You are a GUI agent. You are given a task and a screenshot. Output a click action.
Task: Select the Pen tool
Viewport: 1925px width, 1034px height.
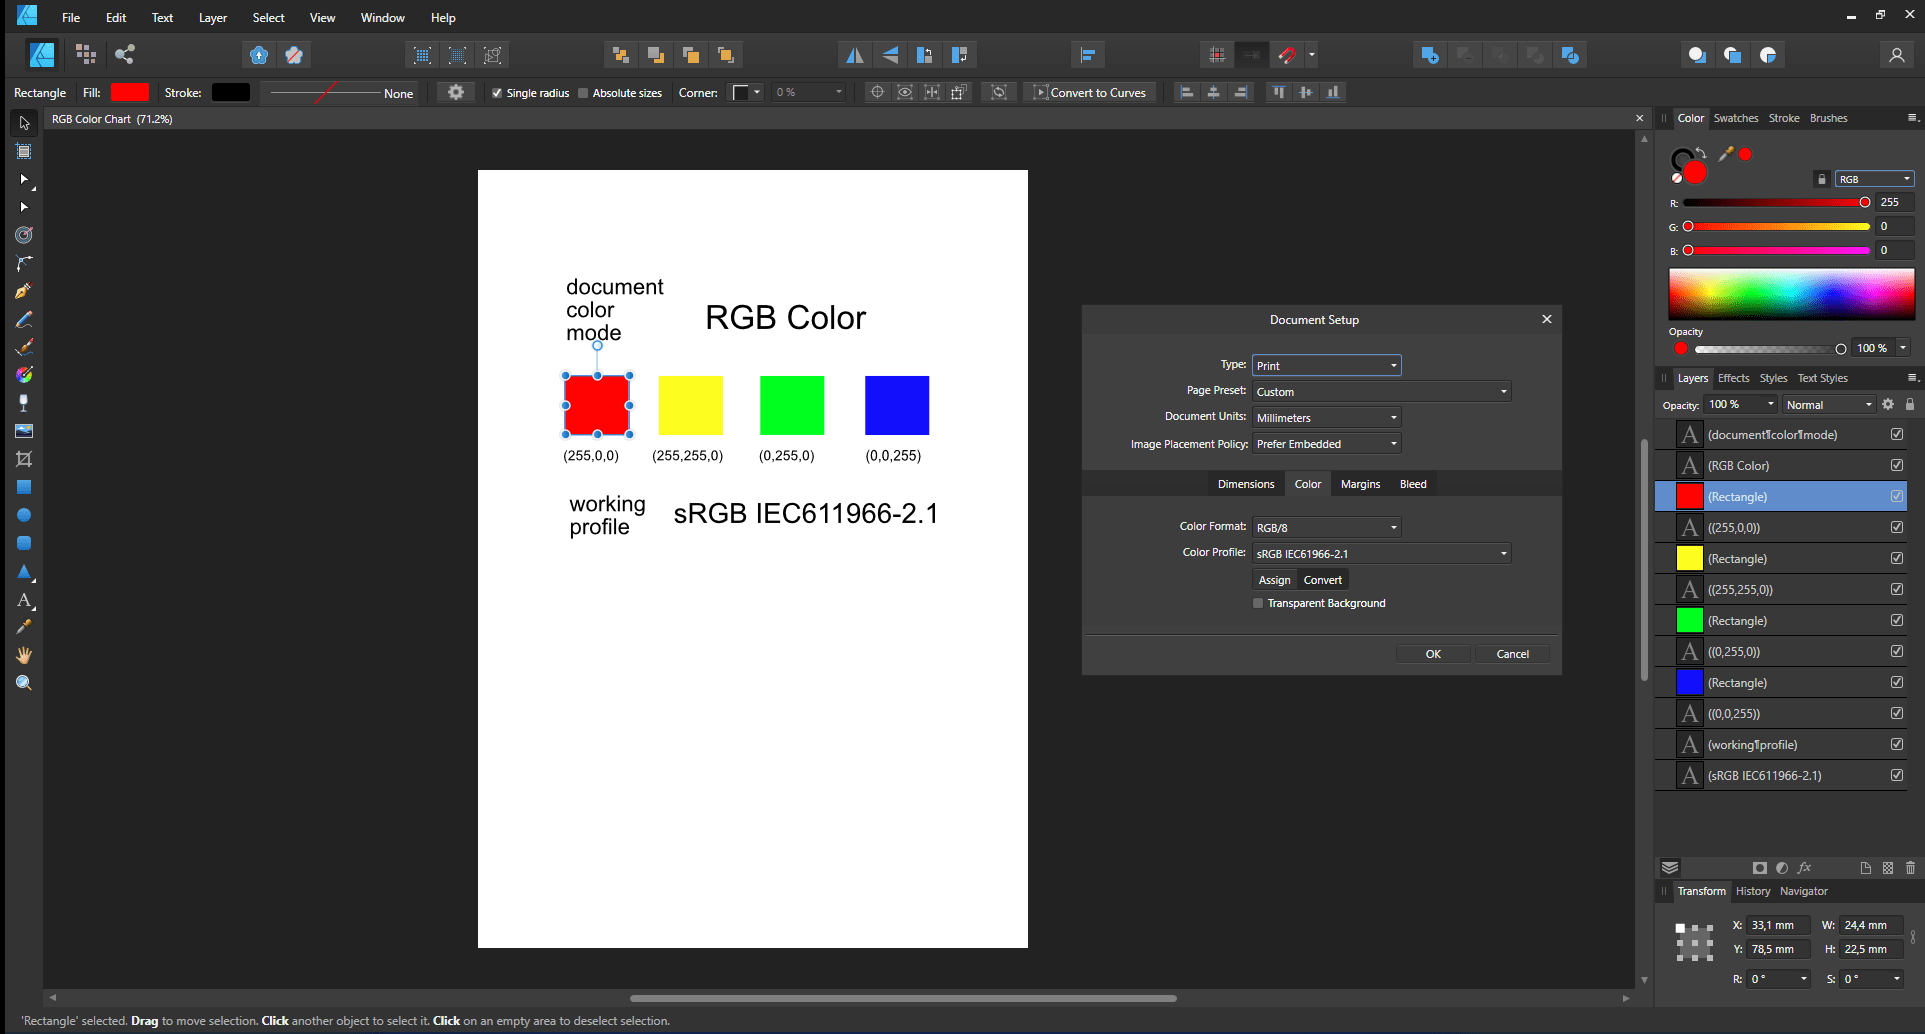click(24, 291)
